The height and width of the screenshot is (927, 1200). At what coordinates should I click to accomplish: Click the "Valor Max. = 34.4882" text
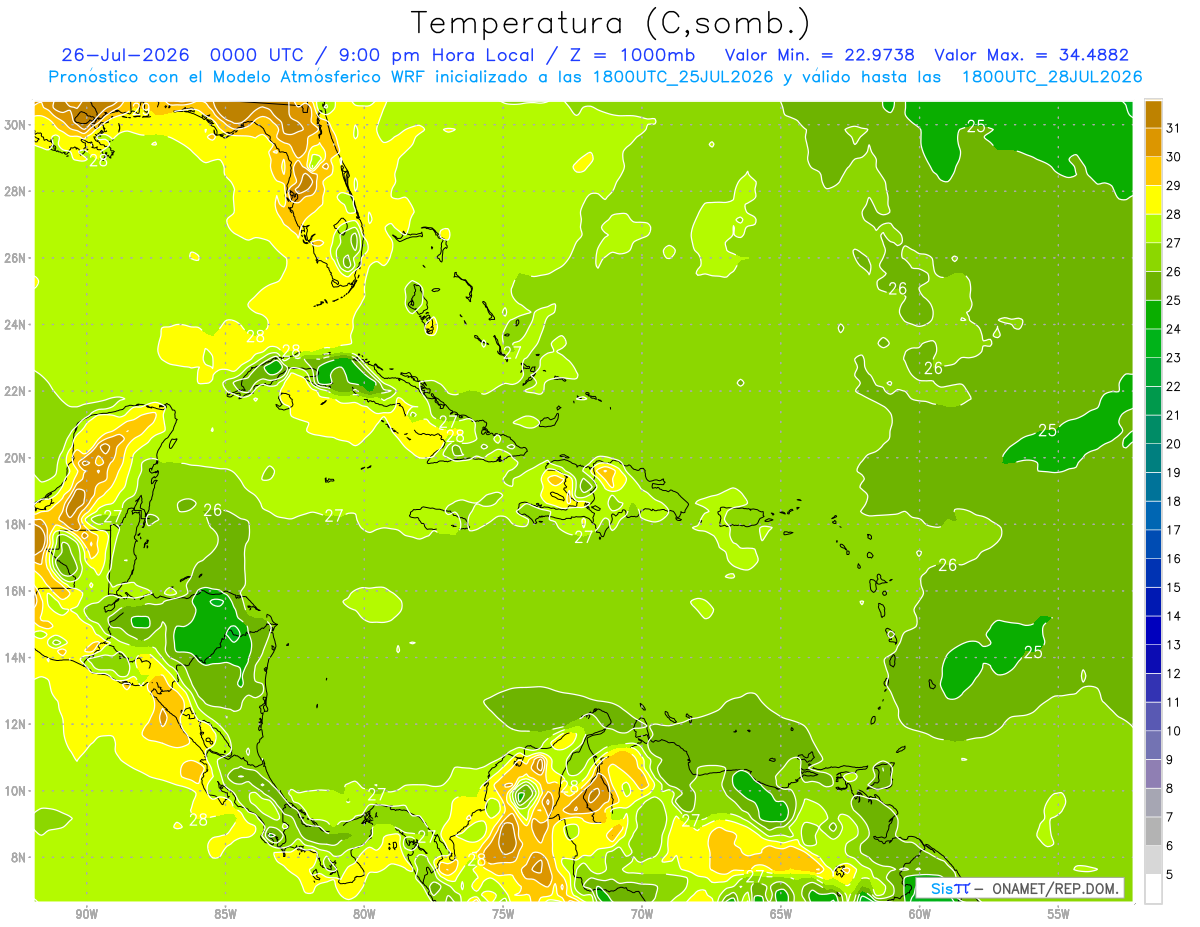1031,55
